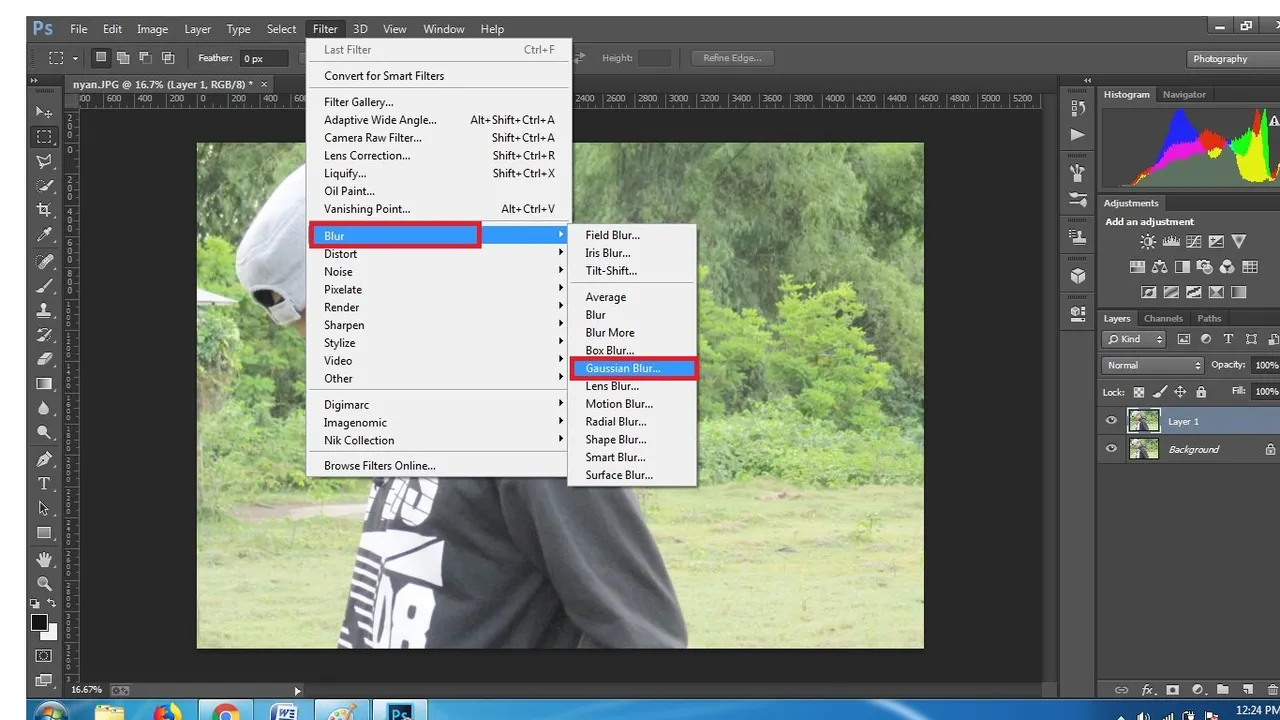This screenshot has height=720, width=1280.
Task: Open the layer Kind filter dropdown
Action: [1134, 339]
